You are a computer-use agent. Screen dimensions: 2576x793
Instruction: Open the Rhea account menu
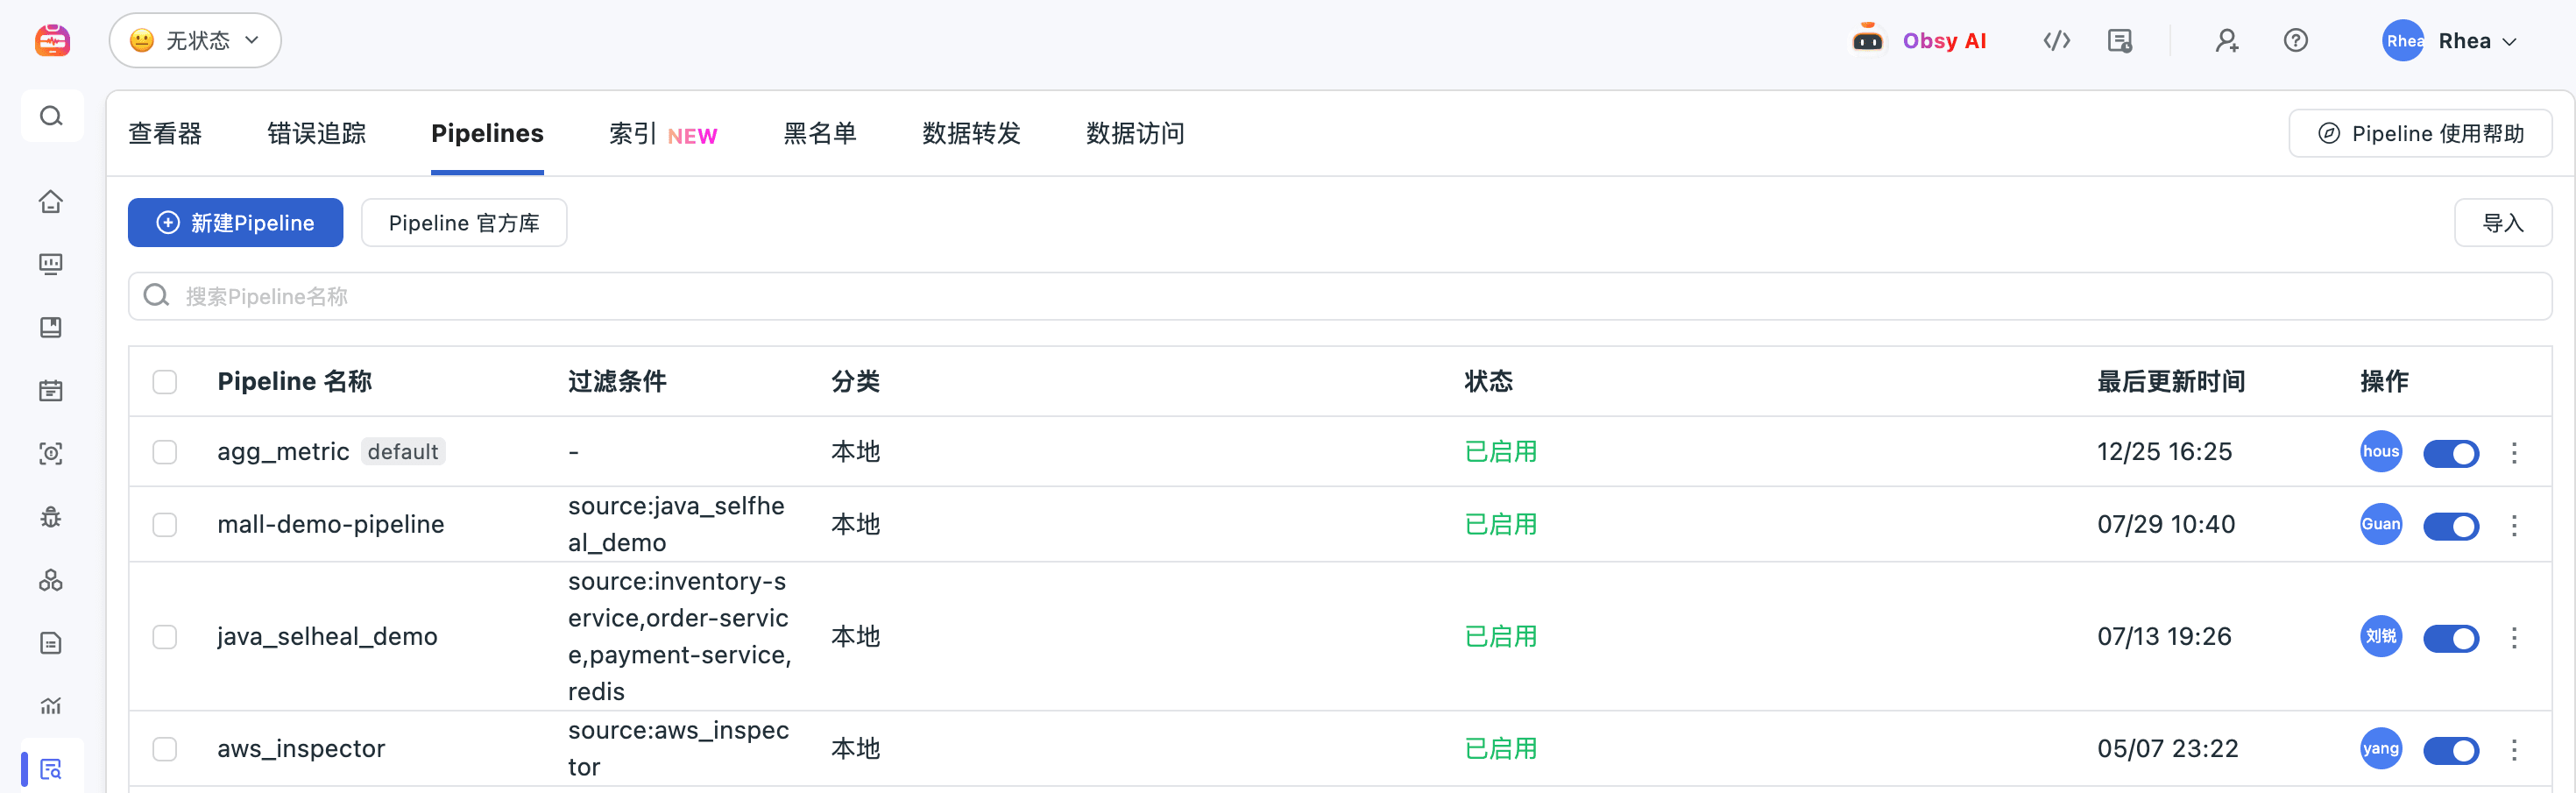(2449, 41)
